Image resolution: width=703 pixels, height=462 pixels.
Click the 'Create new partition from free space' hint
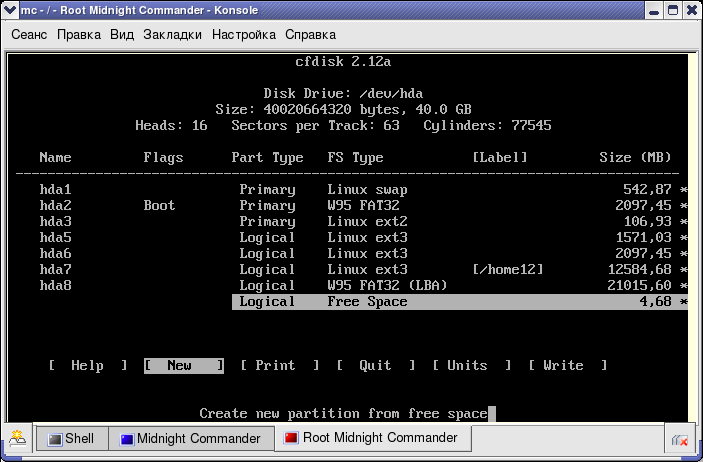coord(343,413)
